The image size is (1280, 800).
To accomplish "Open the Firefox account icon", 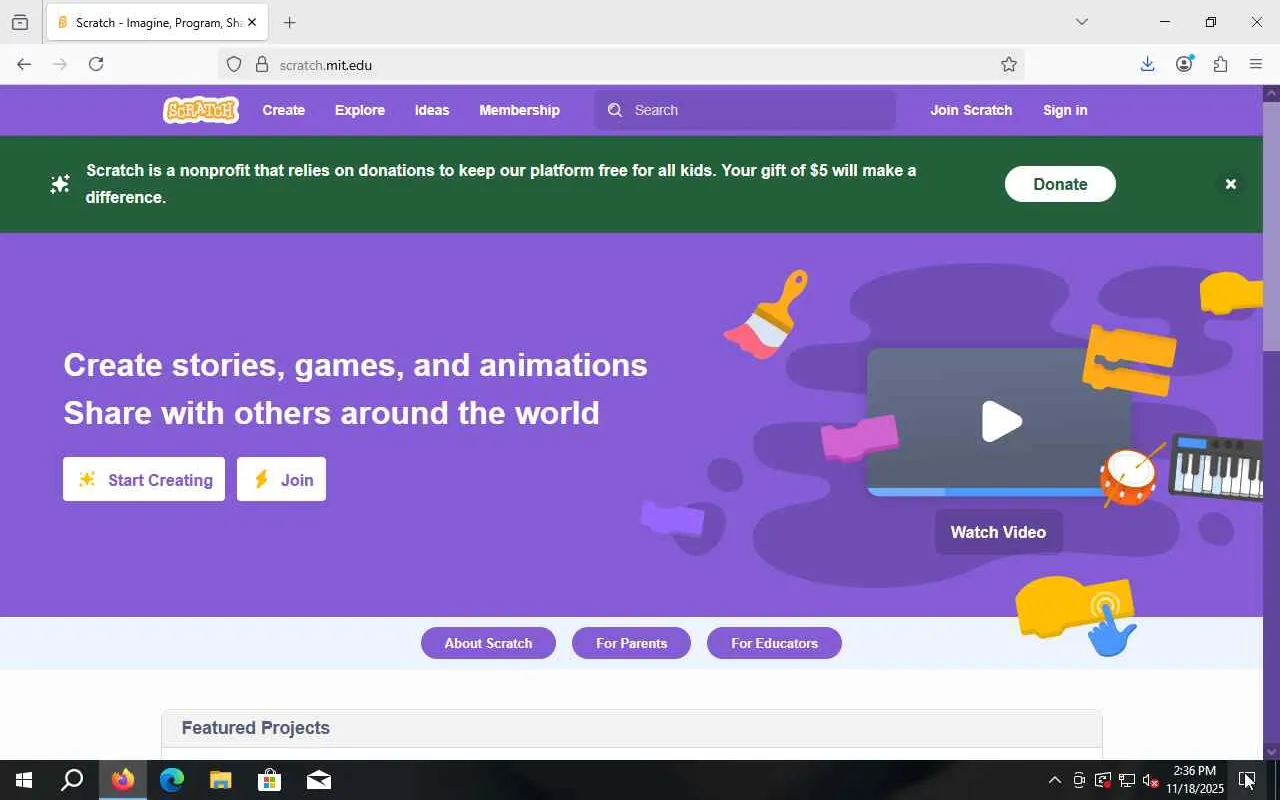I will click(x=1184, y=64).
